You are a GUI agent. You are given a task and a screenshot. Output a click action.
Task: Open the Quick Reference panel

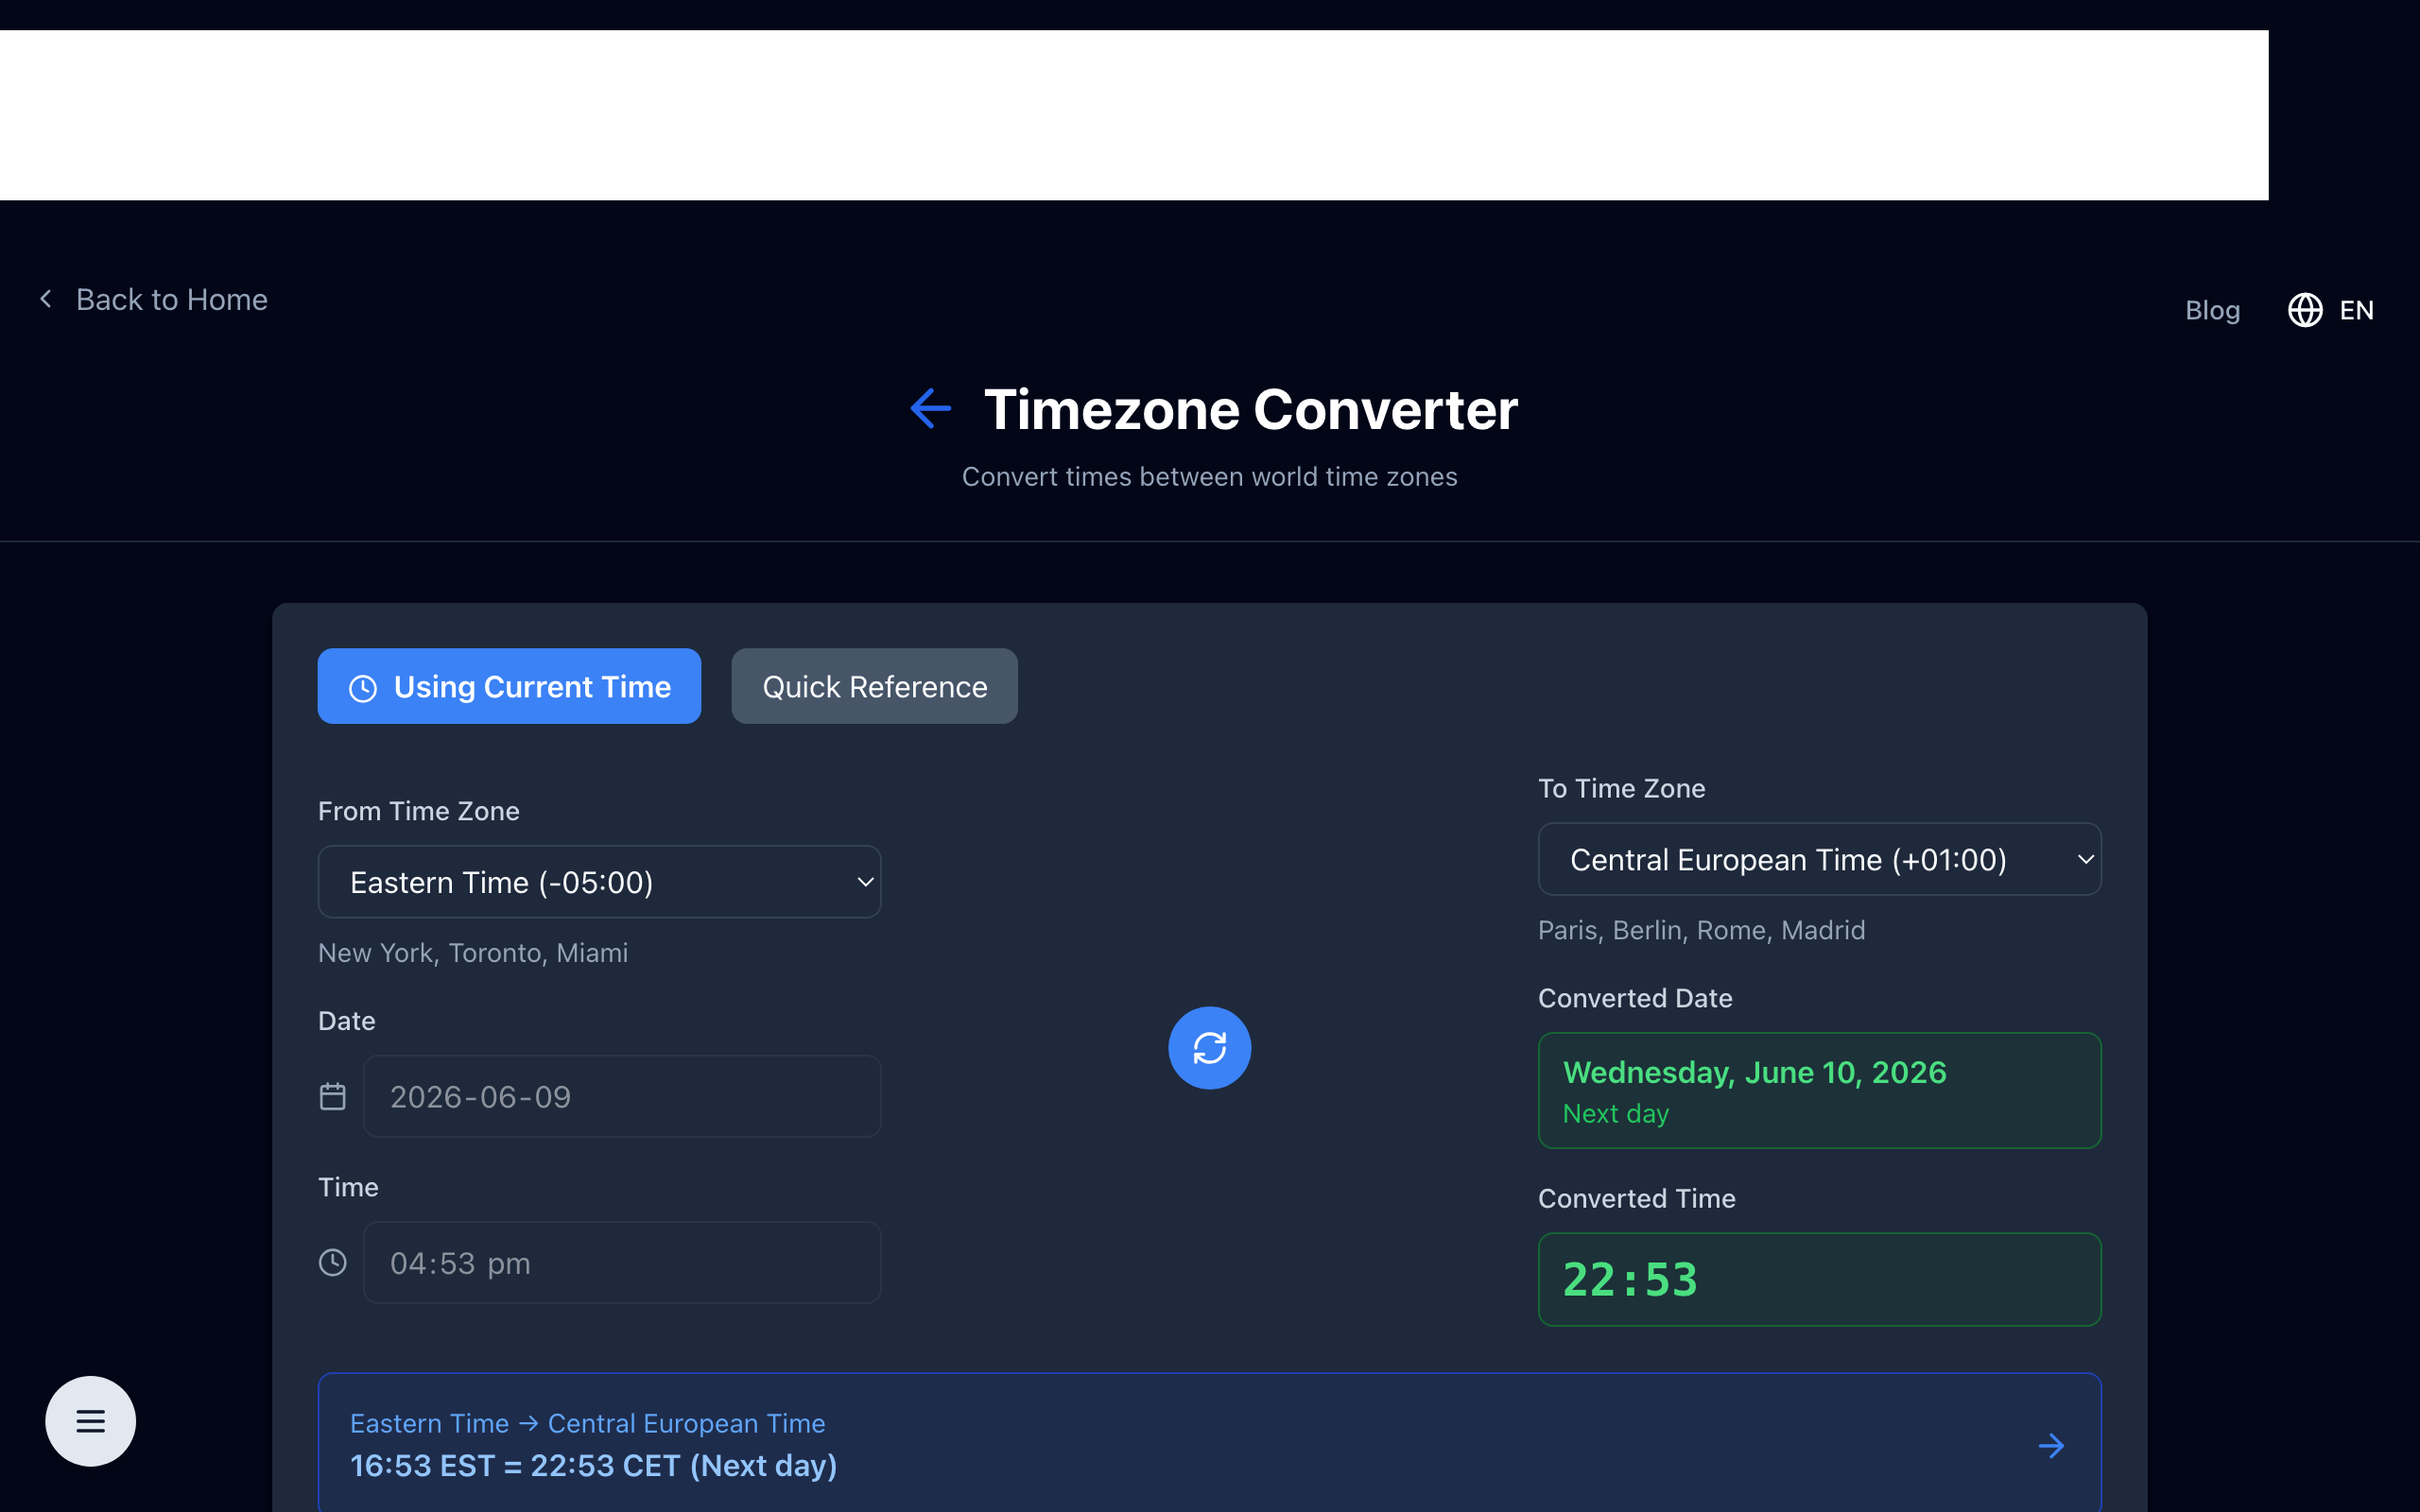[874, 686]
